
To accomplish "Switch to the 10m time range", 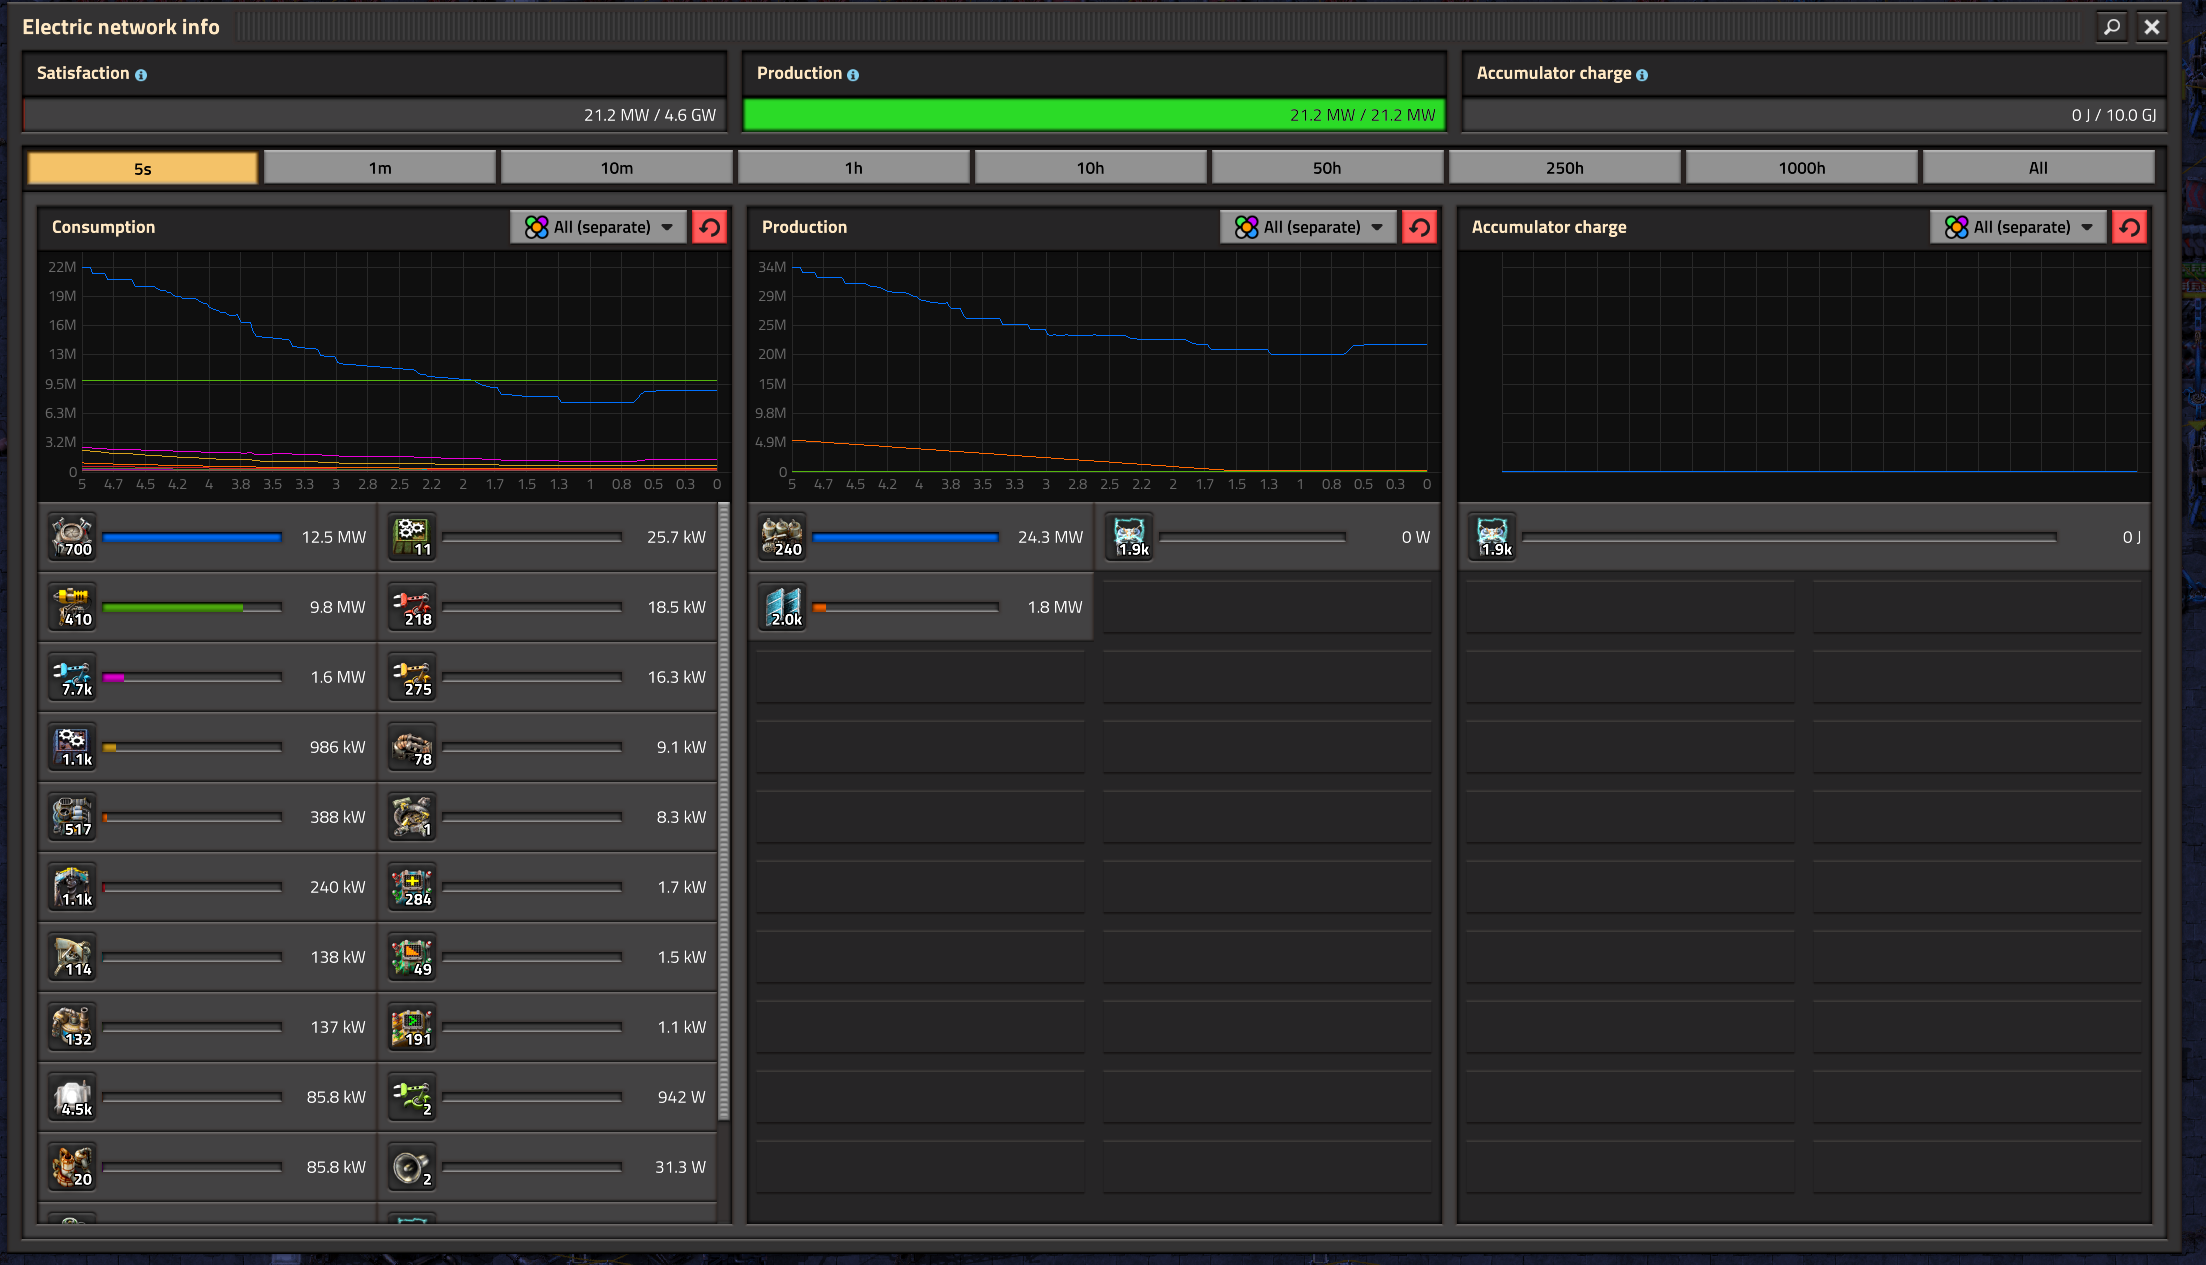I will point(617,168).
